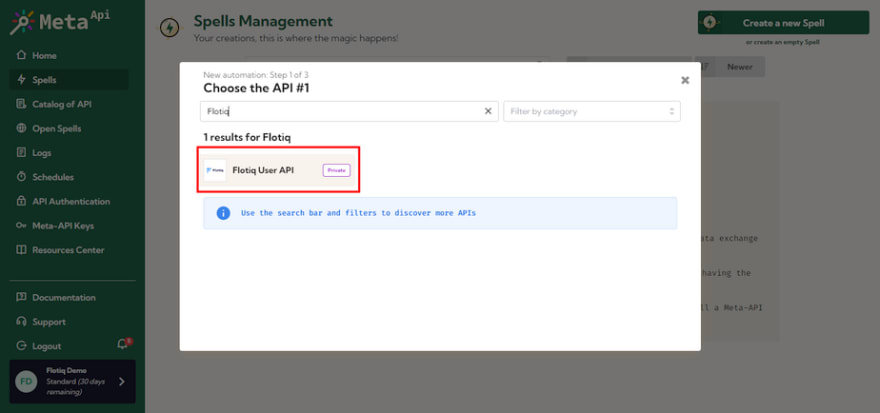This screenshot has width=880, height=413.
Task: Open the Home page icon in the sidebar
Action: point(21,56)
